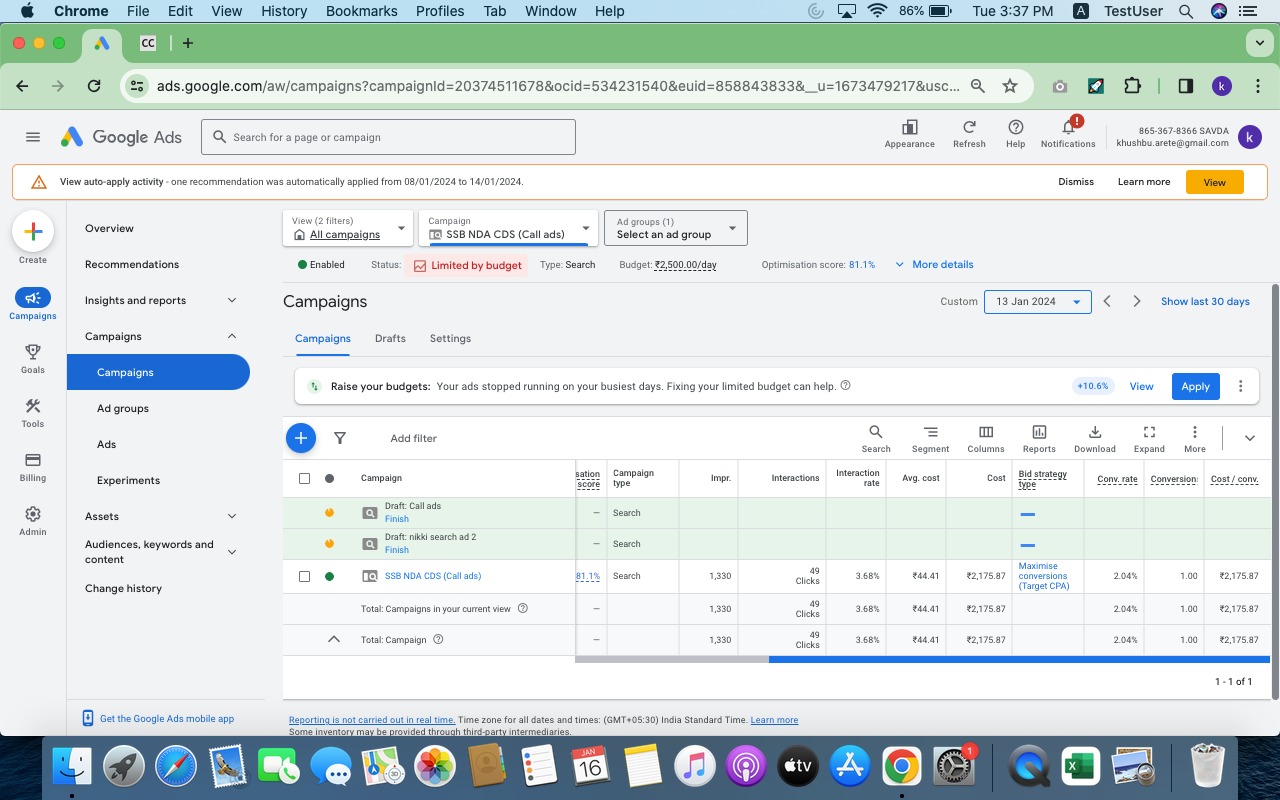The image size is (1280, 800).
Task: Open the Notifications bell
Action: coord(1067,130)
